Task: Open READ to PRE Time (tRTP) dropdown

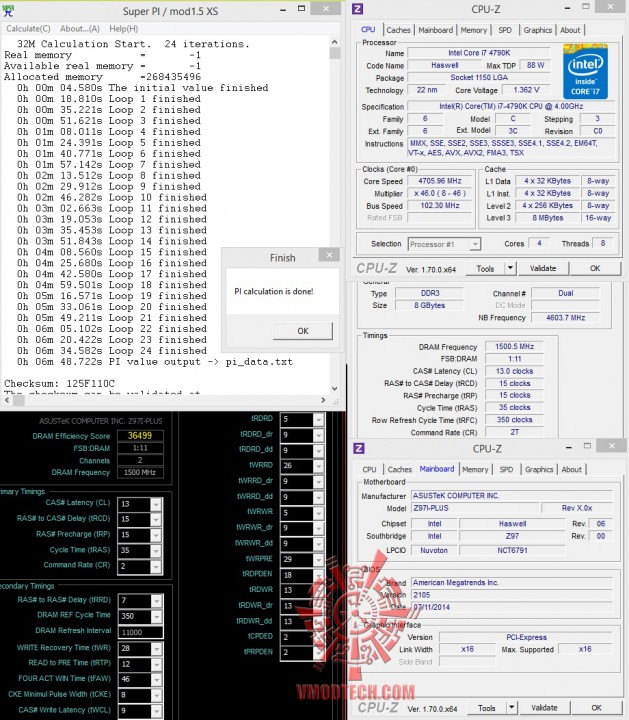Action: pyautogui.click(x=156, y=664)
